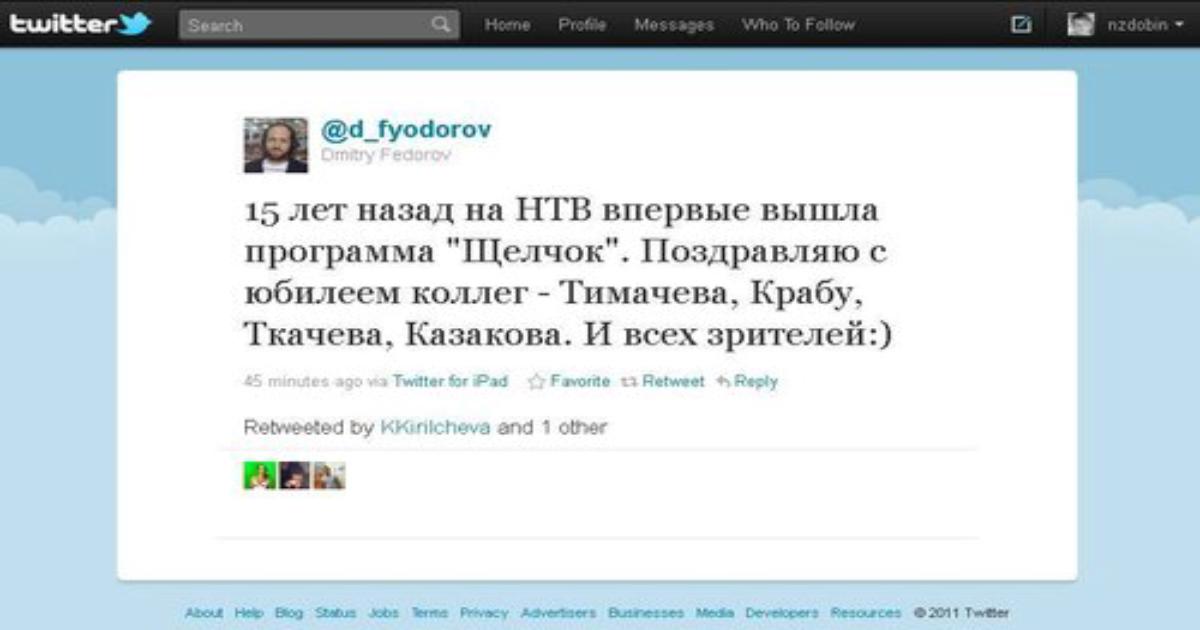The height and width of the screenshot is (630, 1200).
Task: Open the @d_fyodorov username link
Action: (406, 130)
